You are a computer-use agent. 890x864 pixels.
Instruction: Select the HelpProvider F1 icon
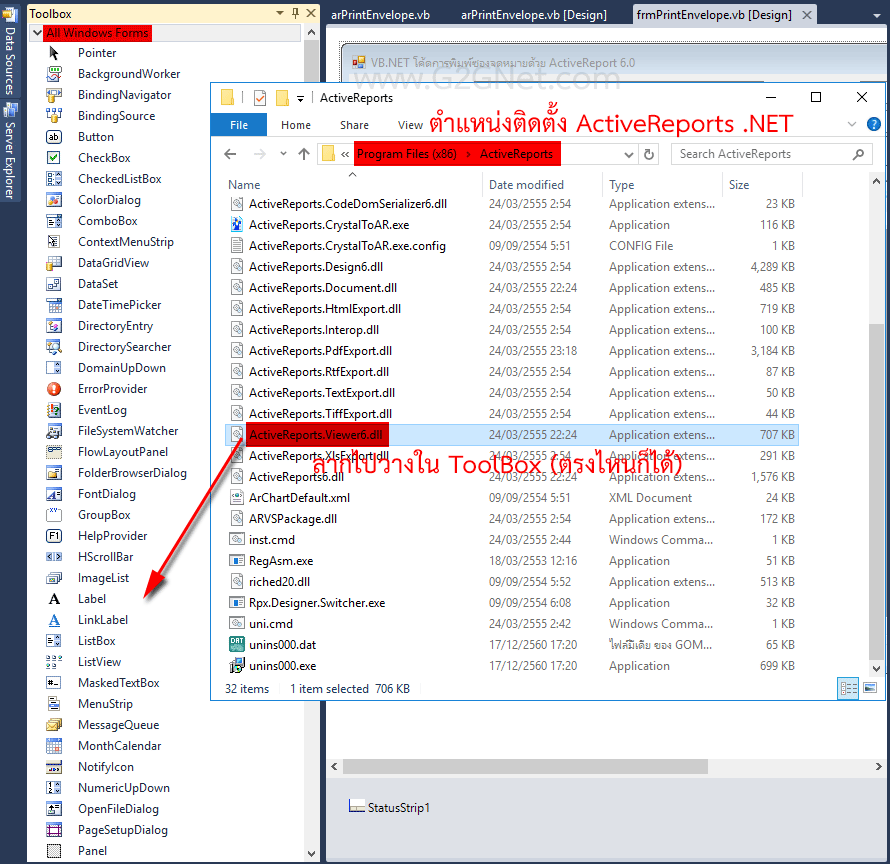click(x=54, y=536)
